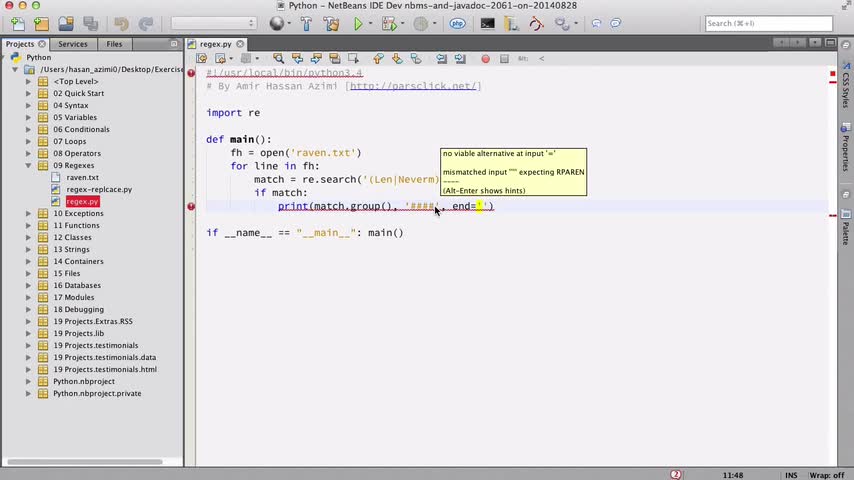Click the red error stripe mark at the top of the editor's right edge
854x480 pixels.
833,74
